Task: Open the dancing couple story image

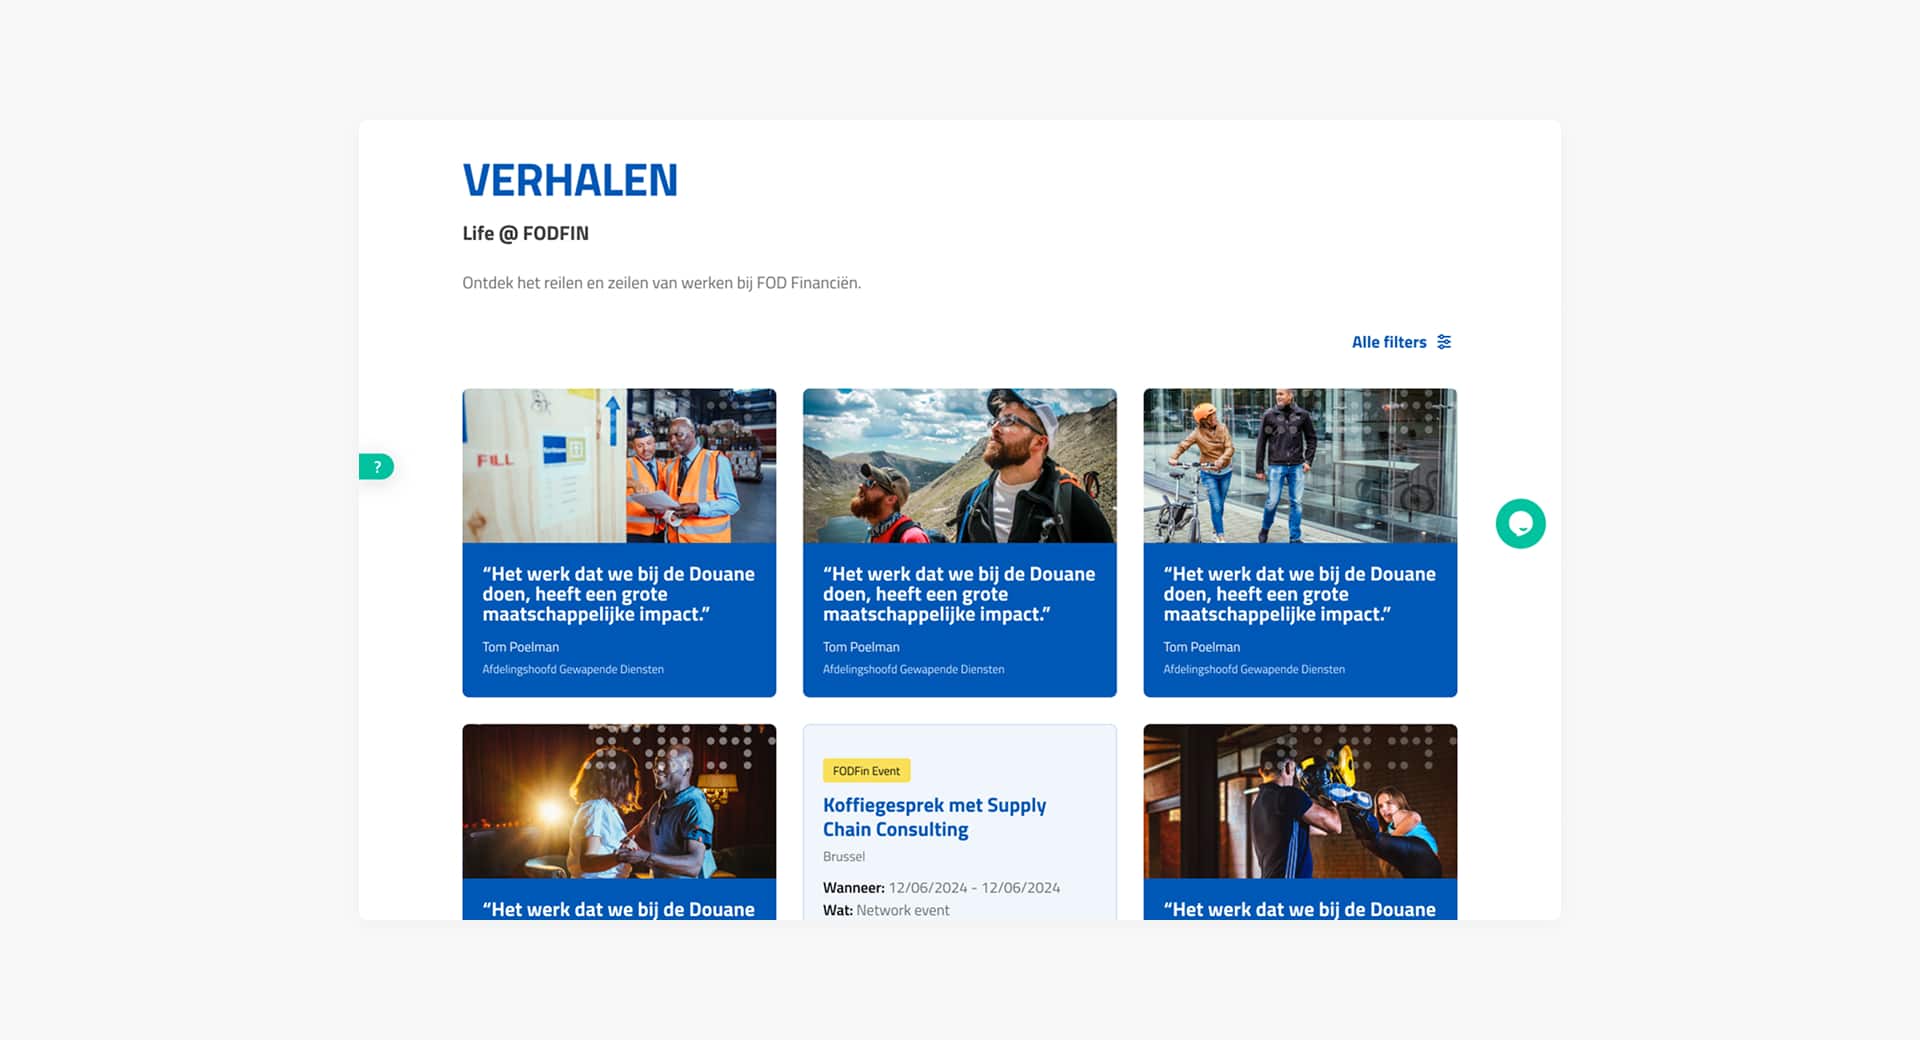Action: (x=619, y=801)
